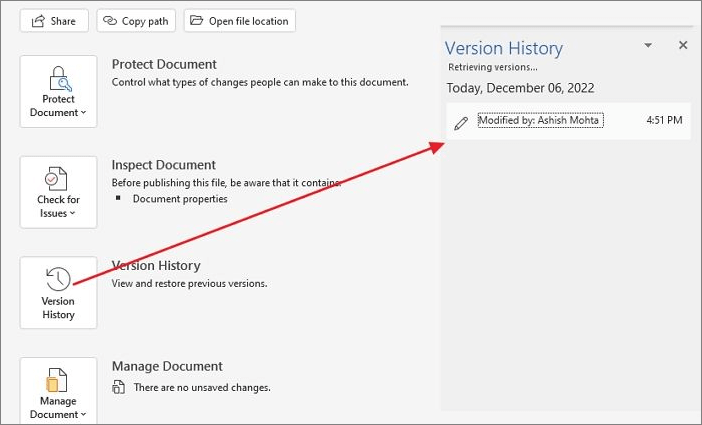
Task: Open Version History clock icon
Action: click(58, 279)
